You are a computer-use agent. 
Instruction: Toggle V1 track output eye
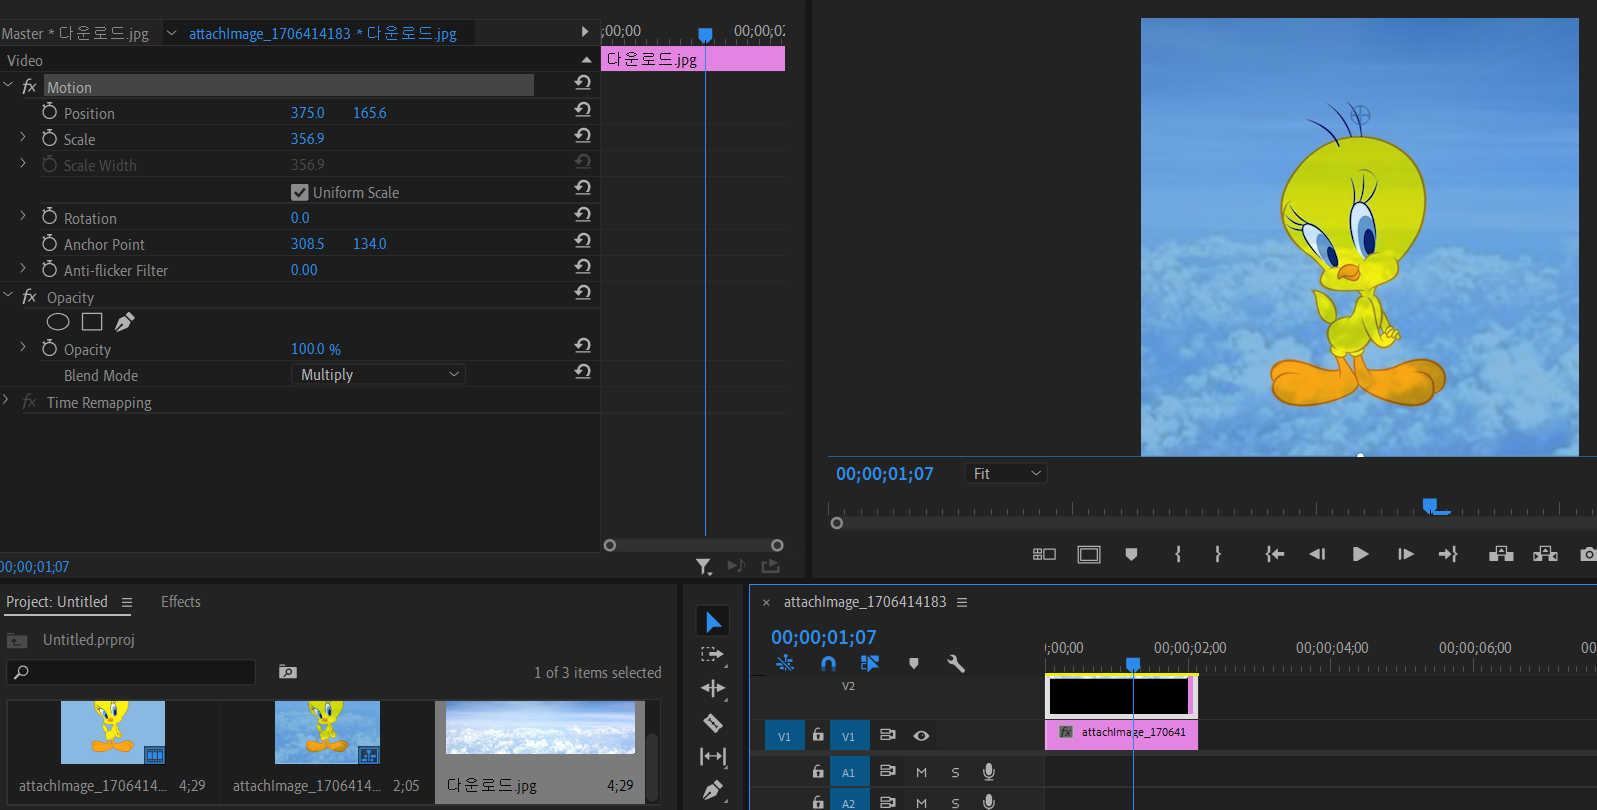[921, 736]
